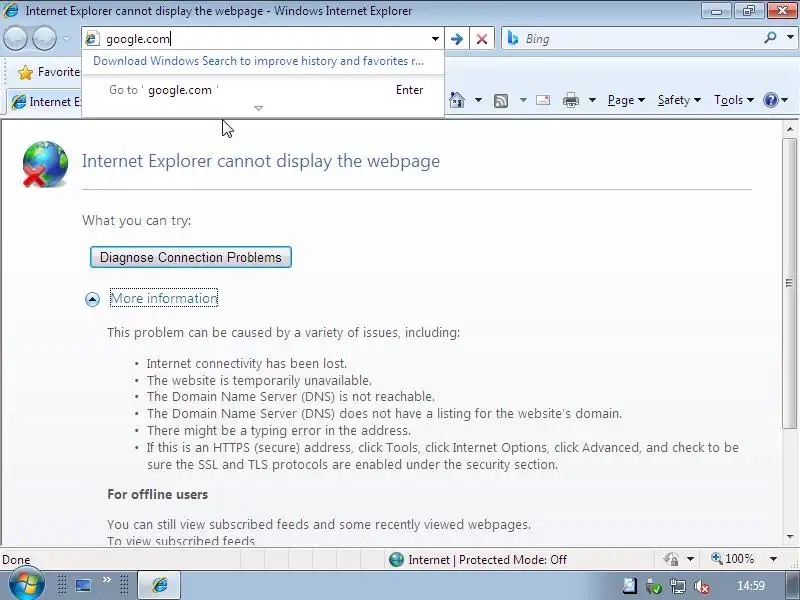Expand the autocomplete list chevron
The width and height of the screenshot is (800, 600).
258,108
